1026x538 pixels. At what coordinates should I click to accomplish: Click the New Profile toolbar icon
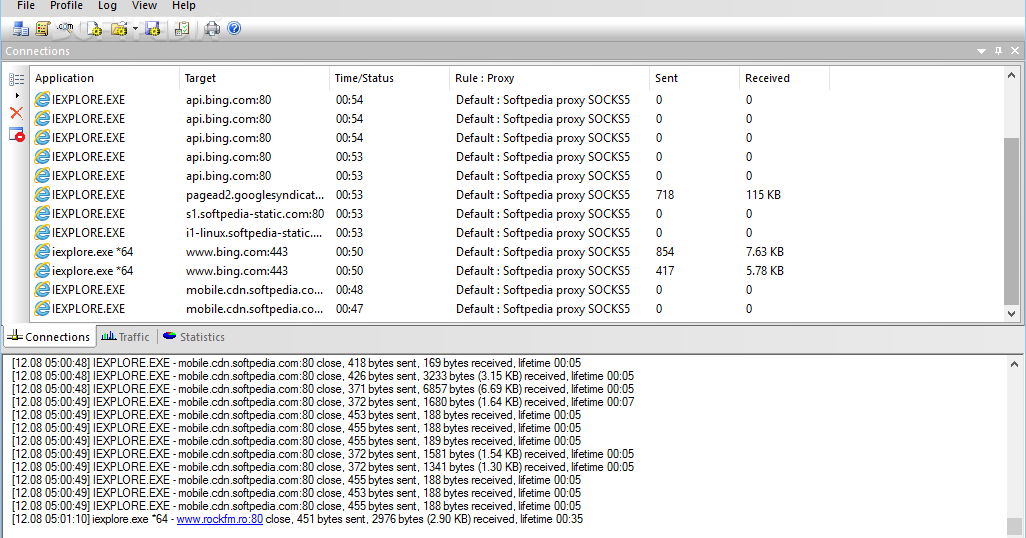tap(94, 29)
